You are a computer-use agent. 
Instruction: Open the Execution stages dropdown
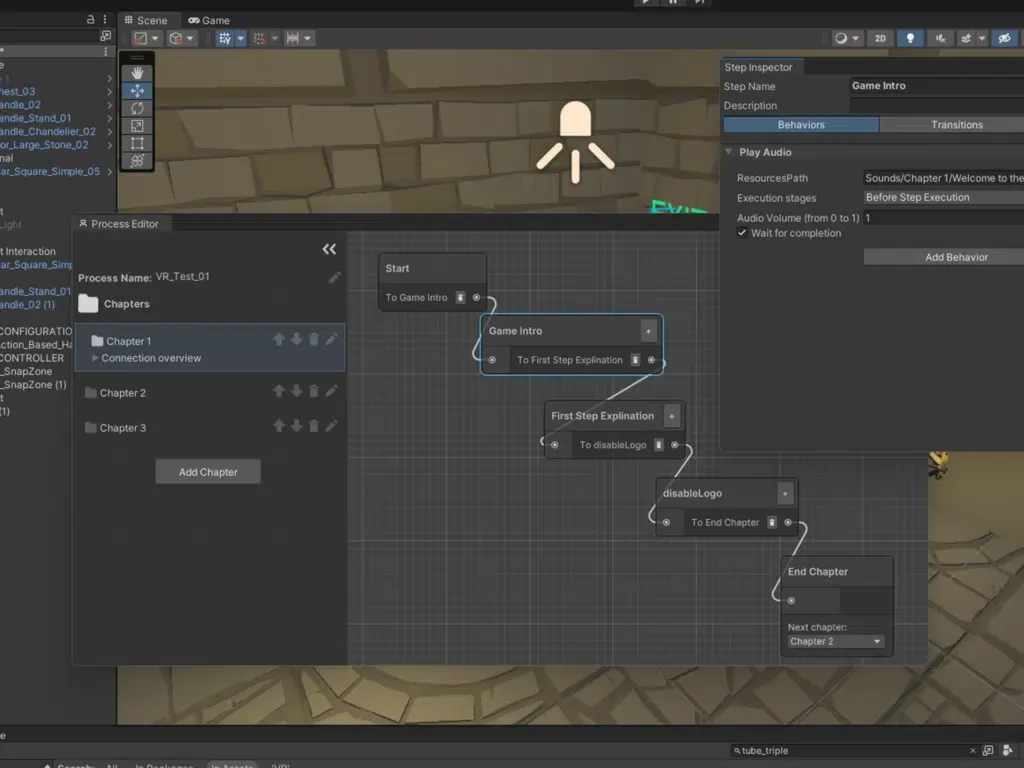pyautogui.click(x=942, y=198)
